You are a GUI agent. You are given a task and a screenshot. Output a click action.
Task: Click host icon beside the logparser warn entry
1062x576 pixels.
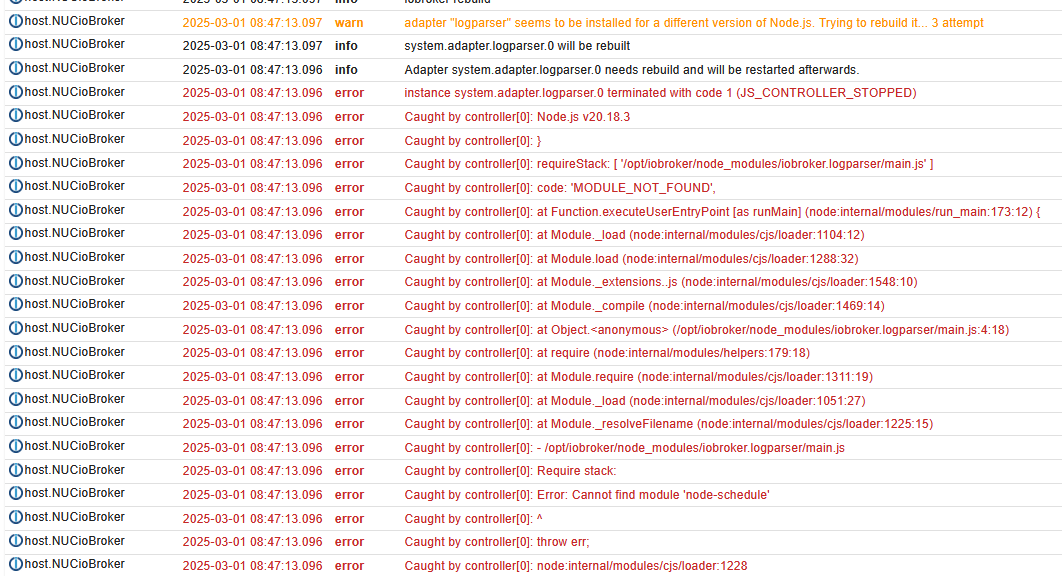(16, 21)
